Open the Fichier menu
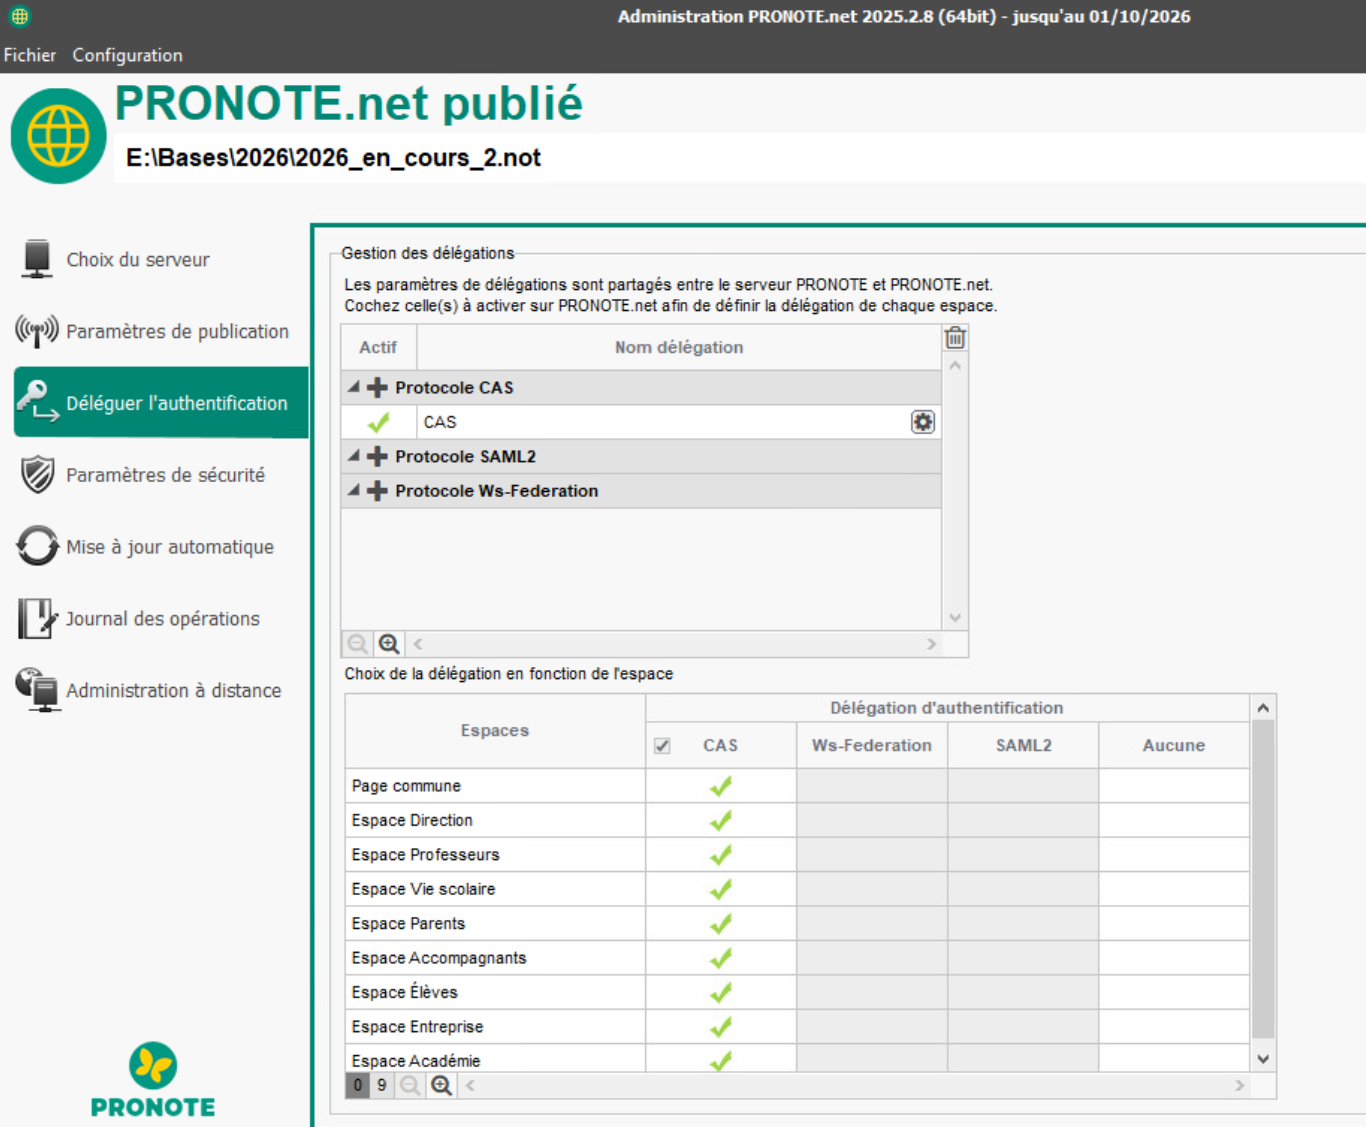 click(30, 55)
